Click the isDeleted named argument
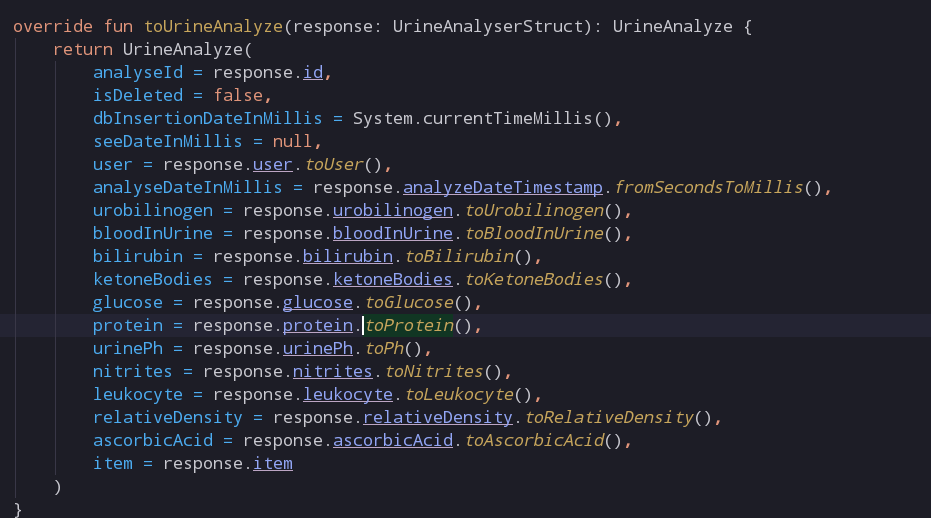 pos(138,96)
